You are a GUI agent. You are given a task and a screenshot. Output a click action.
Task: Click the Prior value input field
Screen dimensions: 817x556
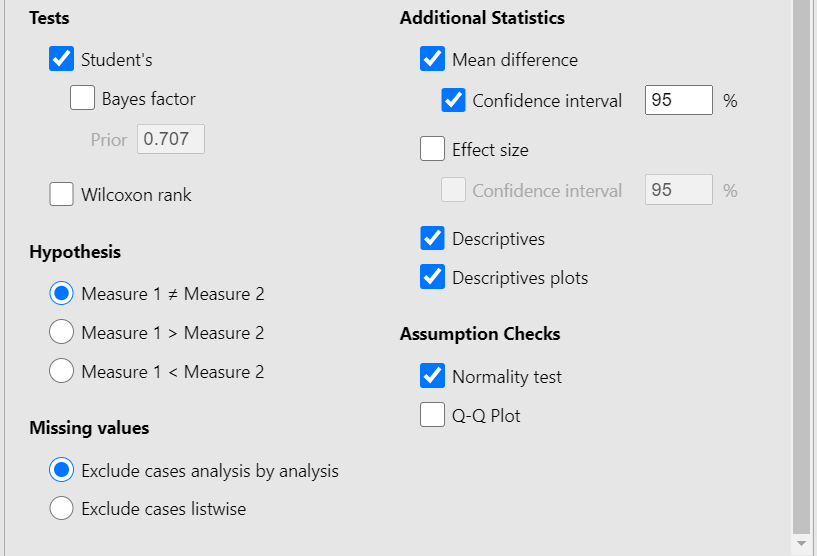coord(171,139)
